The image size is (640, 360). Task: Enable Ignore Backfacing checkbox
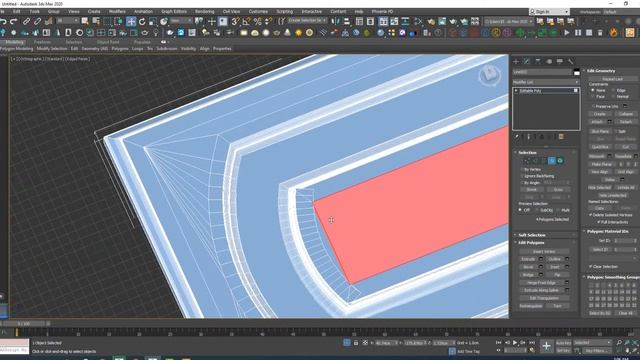coord(522,176)
